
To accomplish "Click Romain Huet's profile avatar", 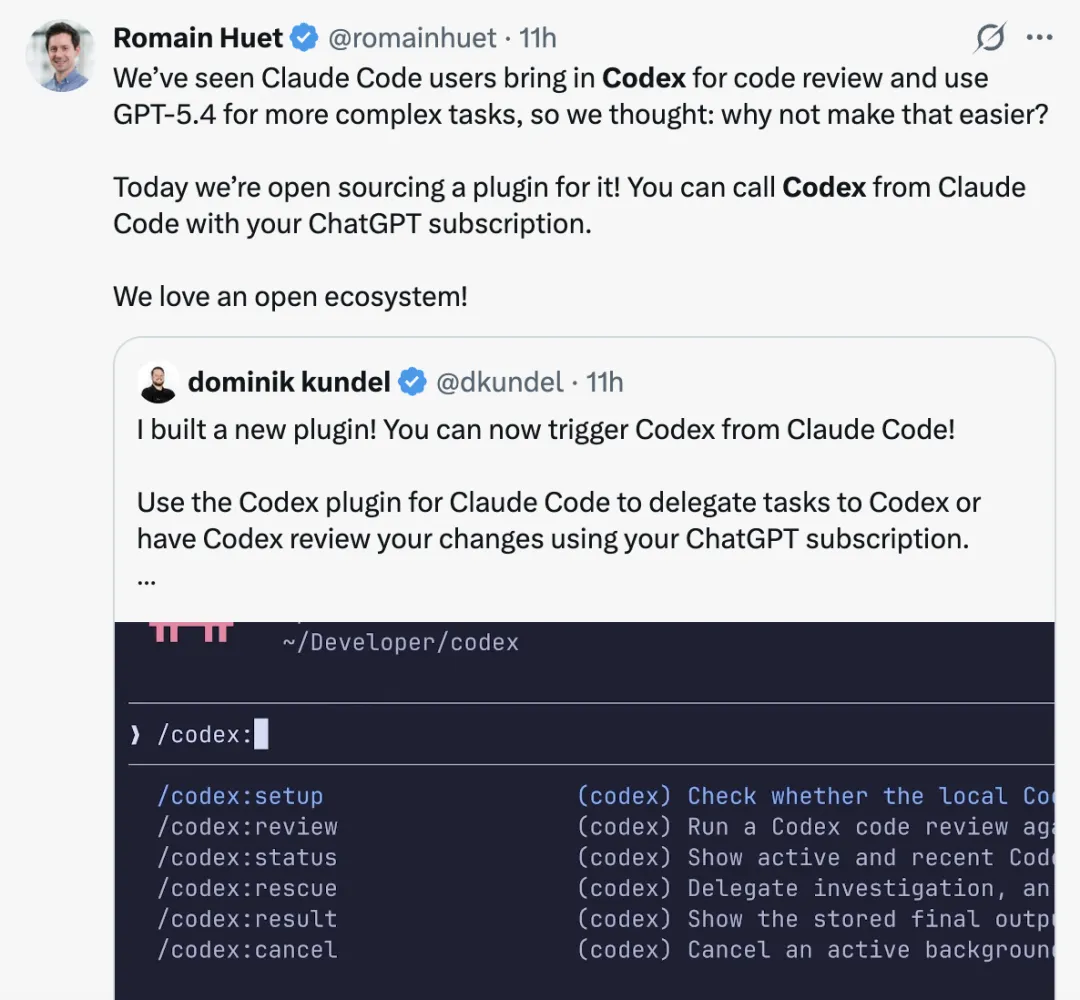I will point(61,56).
